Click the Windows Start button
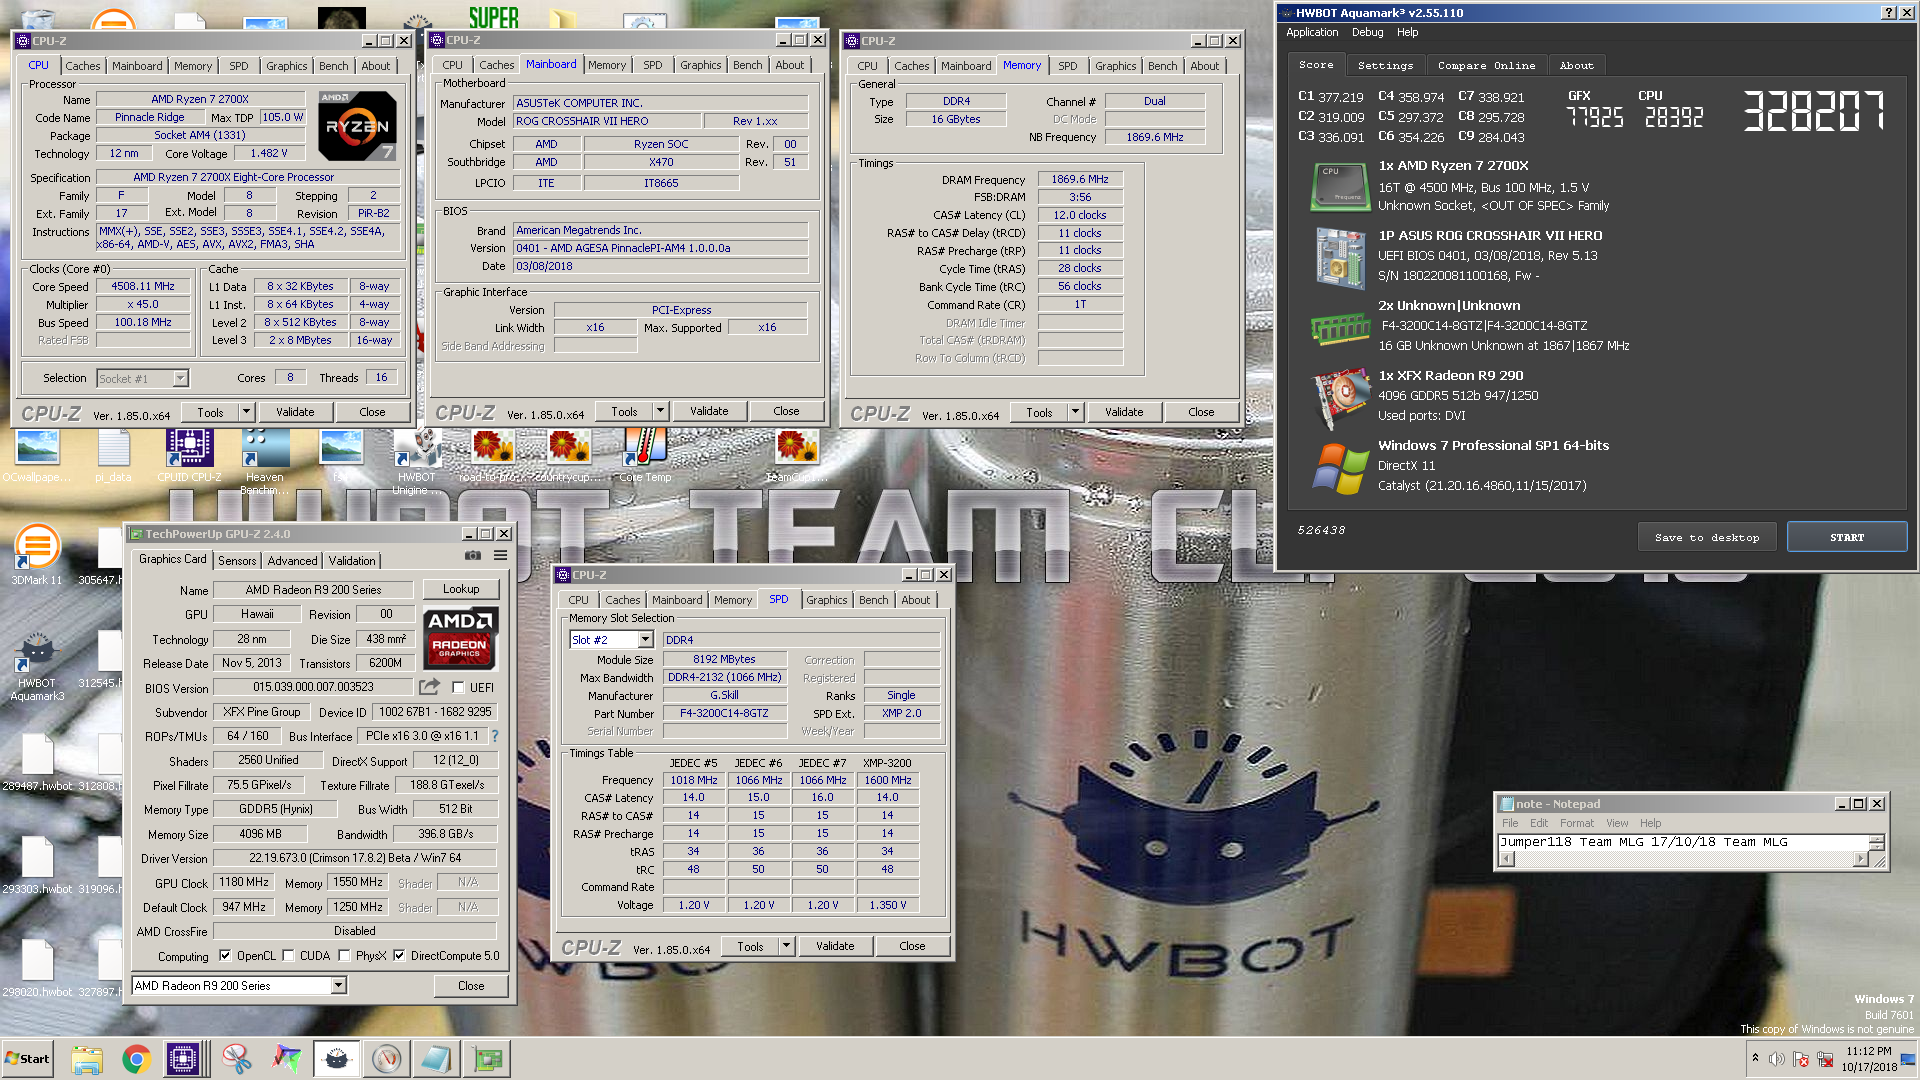This screenshot has width=1920, height=1080. [x=27, y=1059]
